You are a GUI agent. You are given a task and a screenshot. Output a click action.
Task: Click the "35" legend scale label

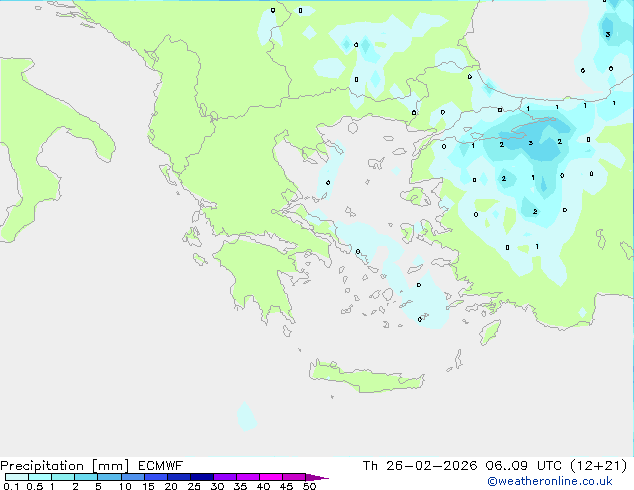click(240, 486)
